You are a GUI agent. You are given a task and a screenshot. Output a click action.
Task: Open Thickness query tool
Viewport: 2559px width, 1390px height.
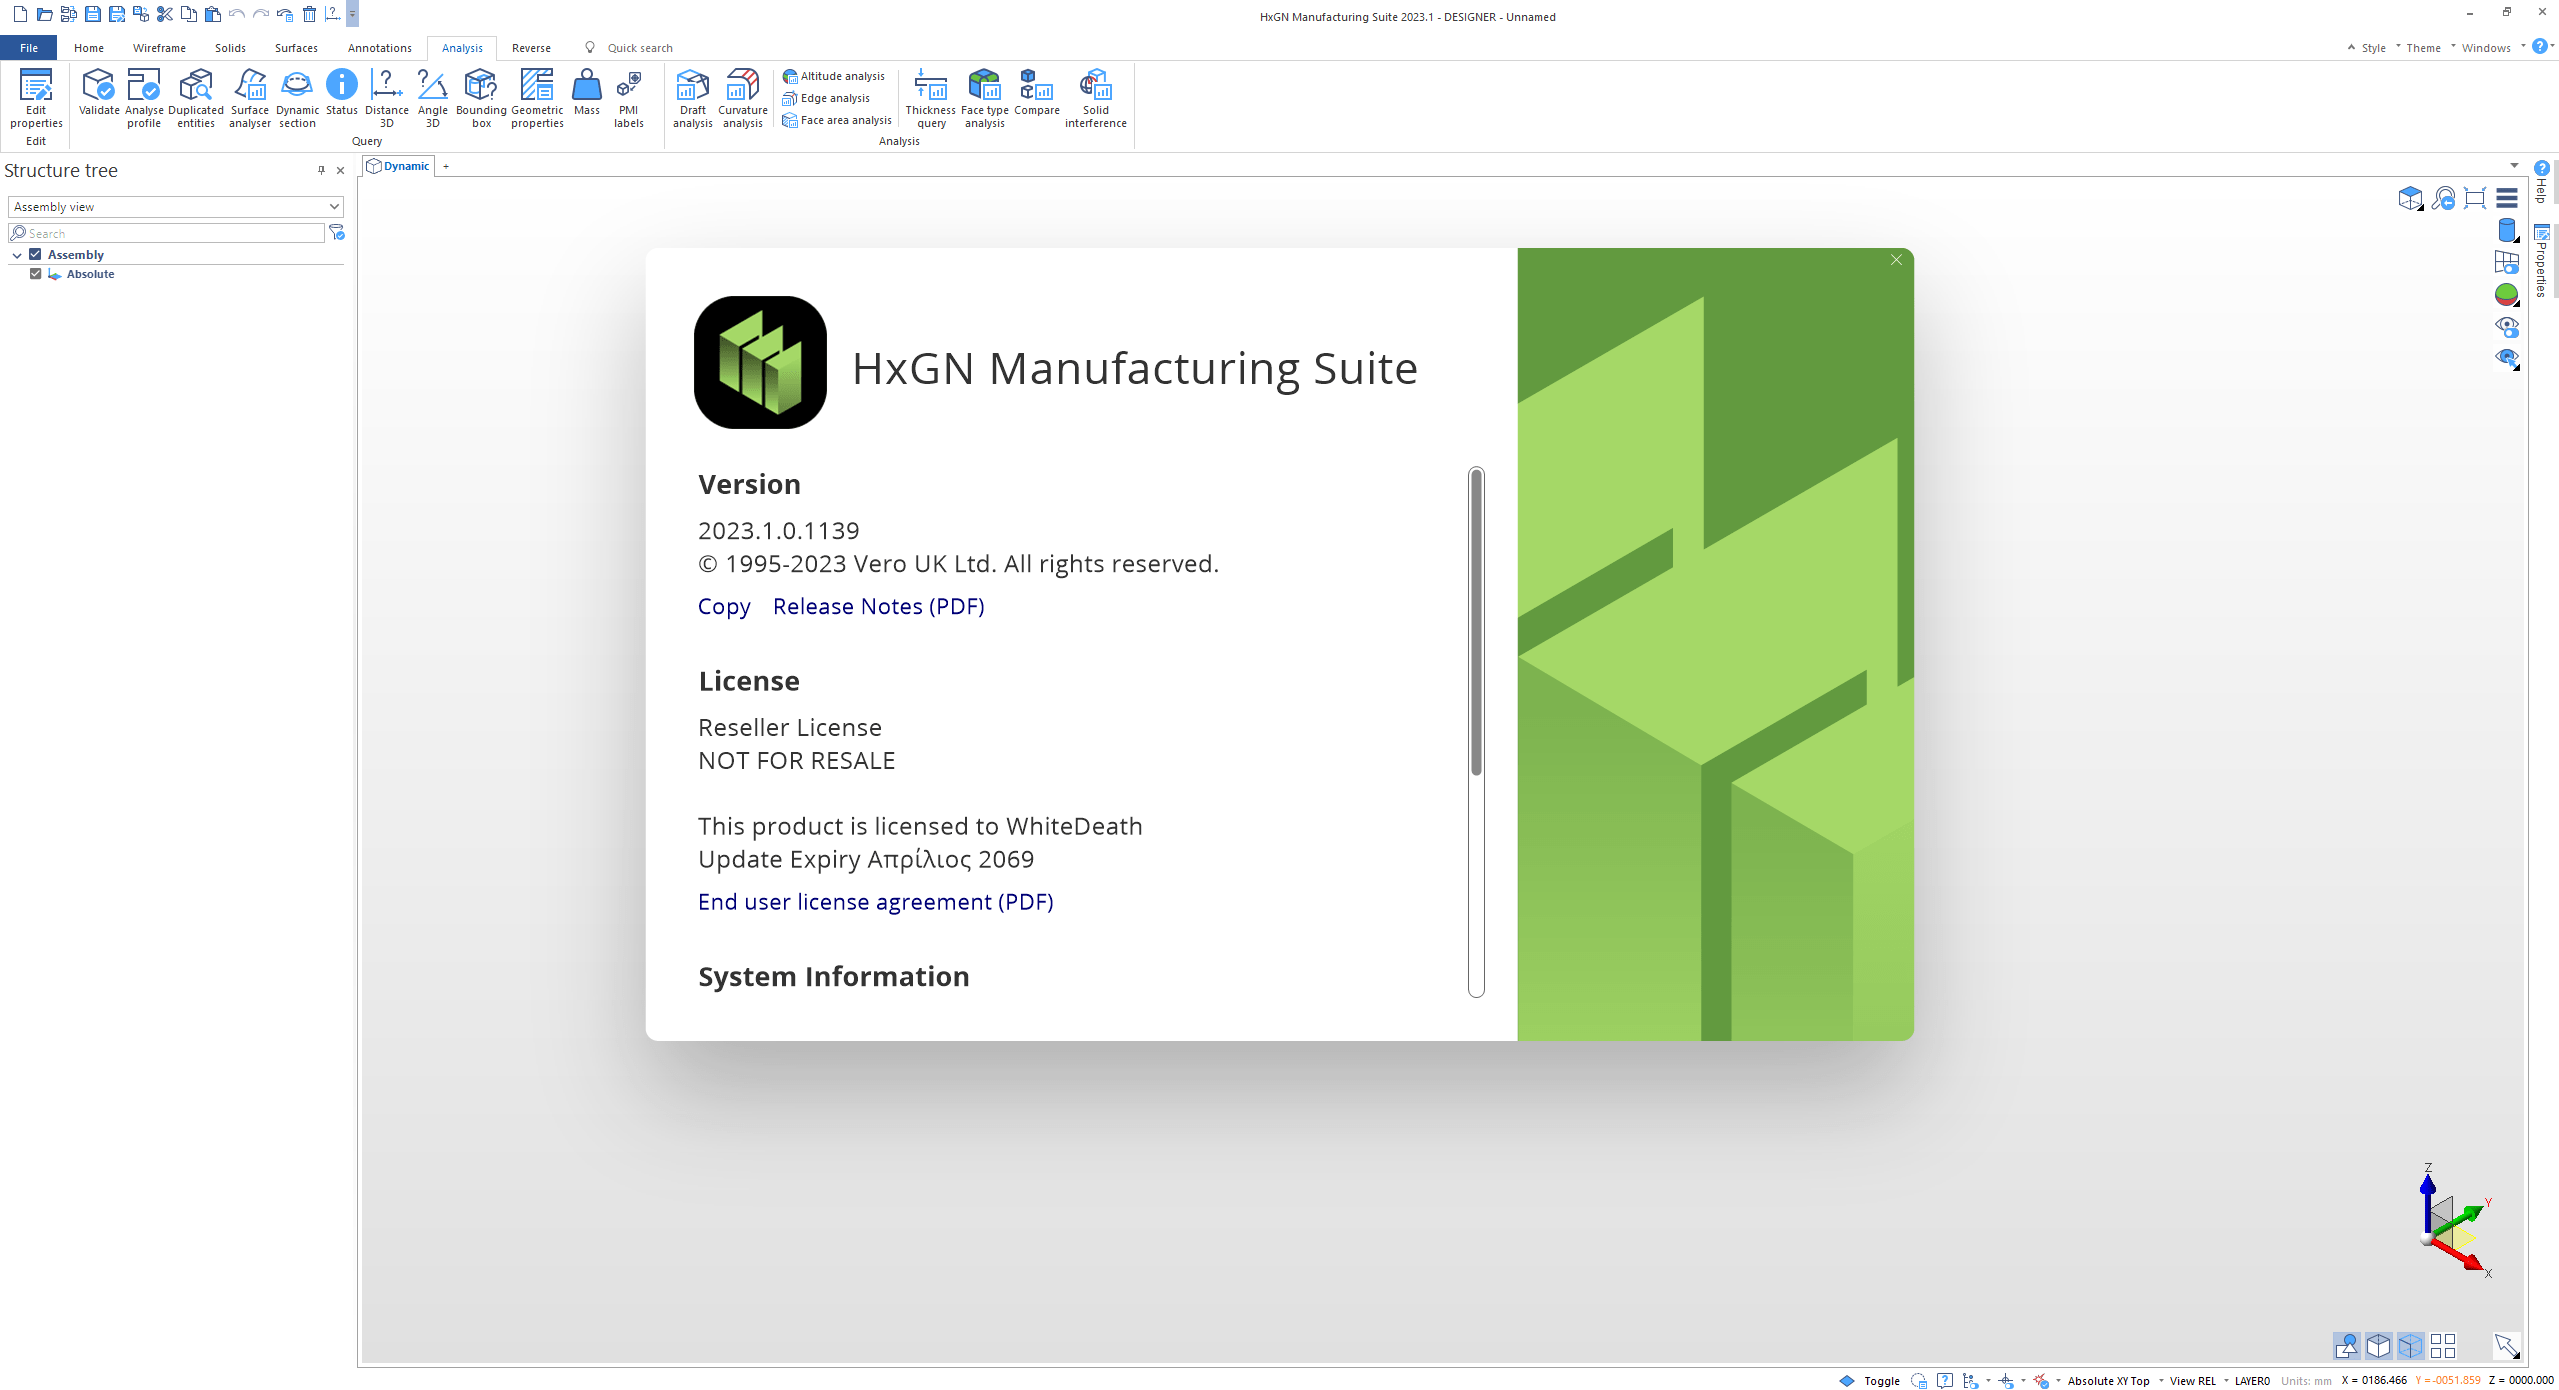(931, 98)
